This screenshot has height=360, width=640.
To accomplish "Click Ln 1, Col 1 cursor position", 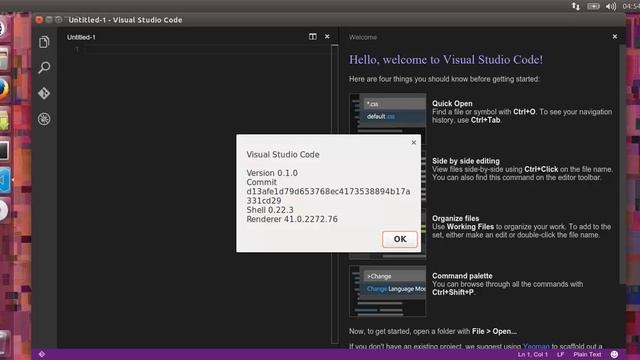I will (x=533, y=354).
